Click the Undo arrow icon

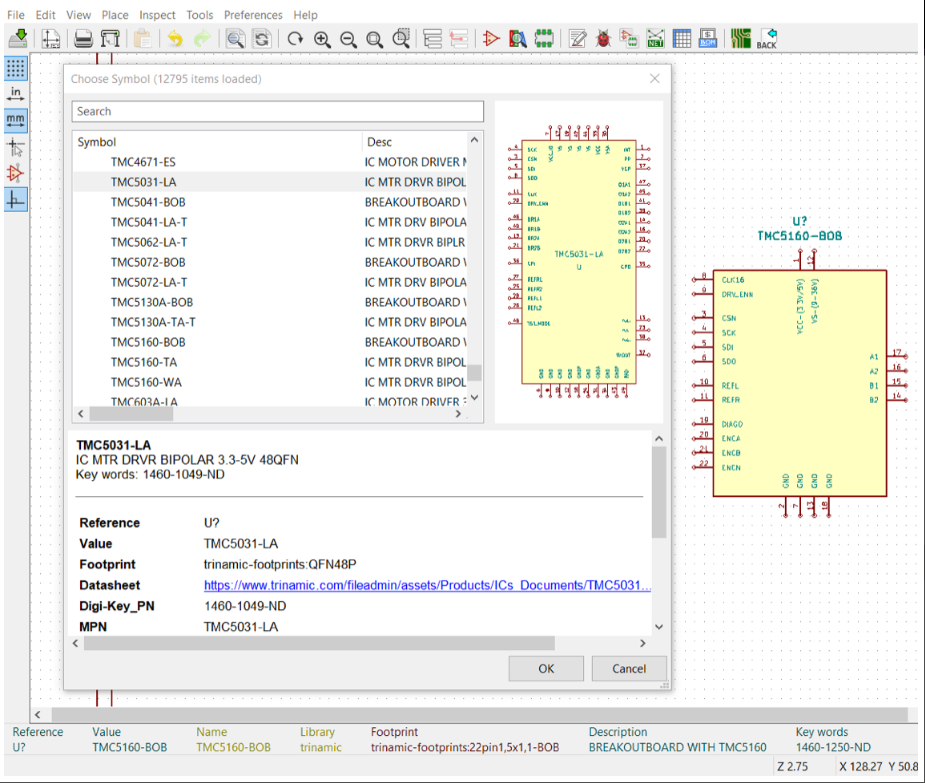pos(175,39)
